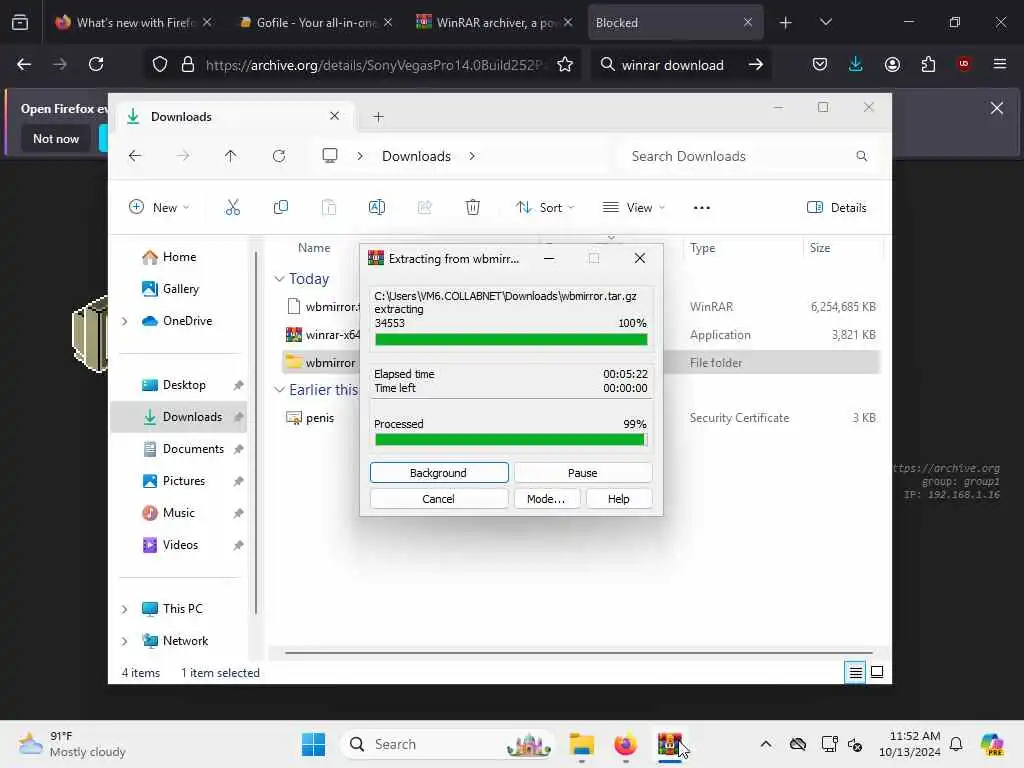The height and width of the screenshot is (768, 1024).
Task: Open the View dropdown
Action: 633,208
